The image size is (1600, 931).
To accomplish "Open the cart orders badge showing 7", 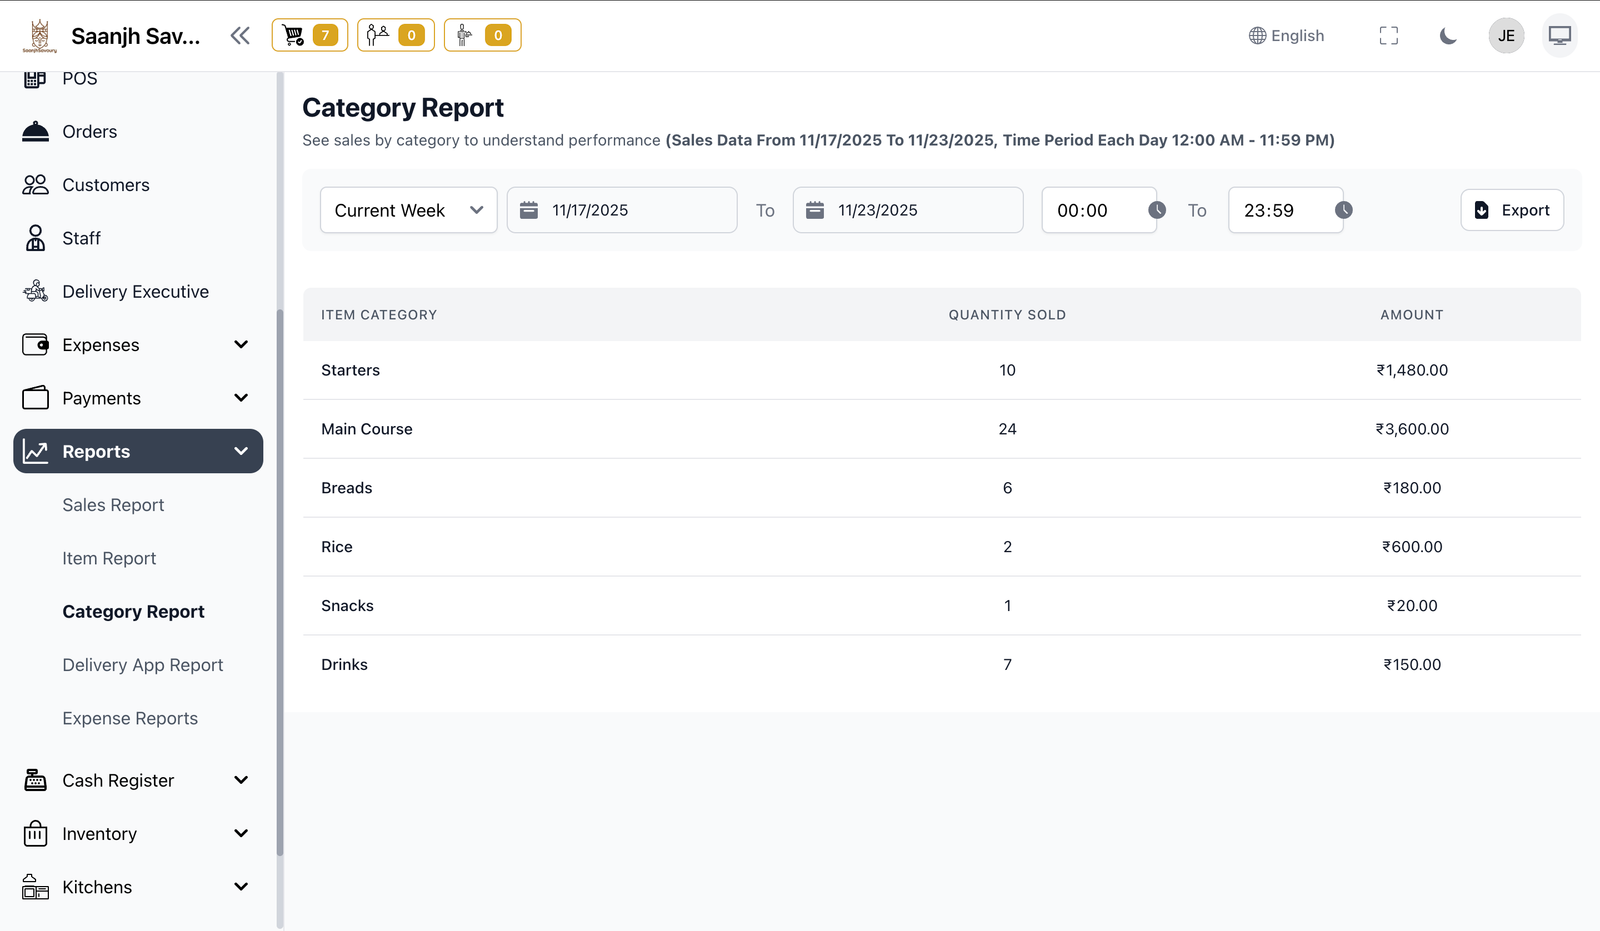I will 310,36.
